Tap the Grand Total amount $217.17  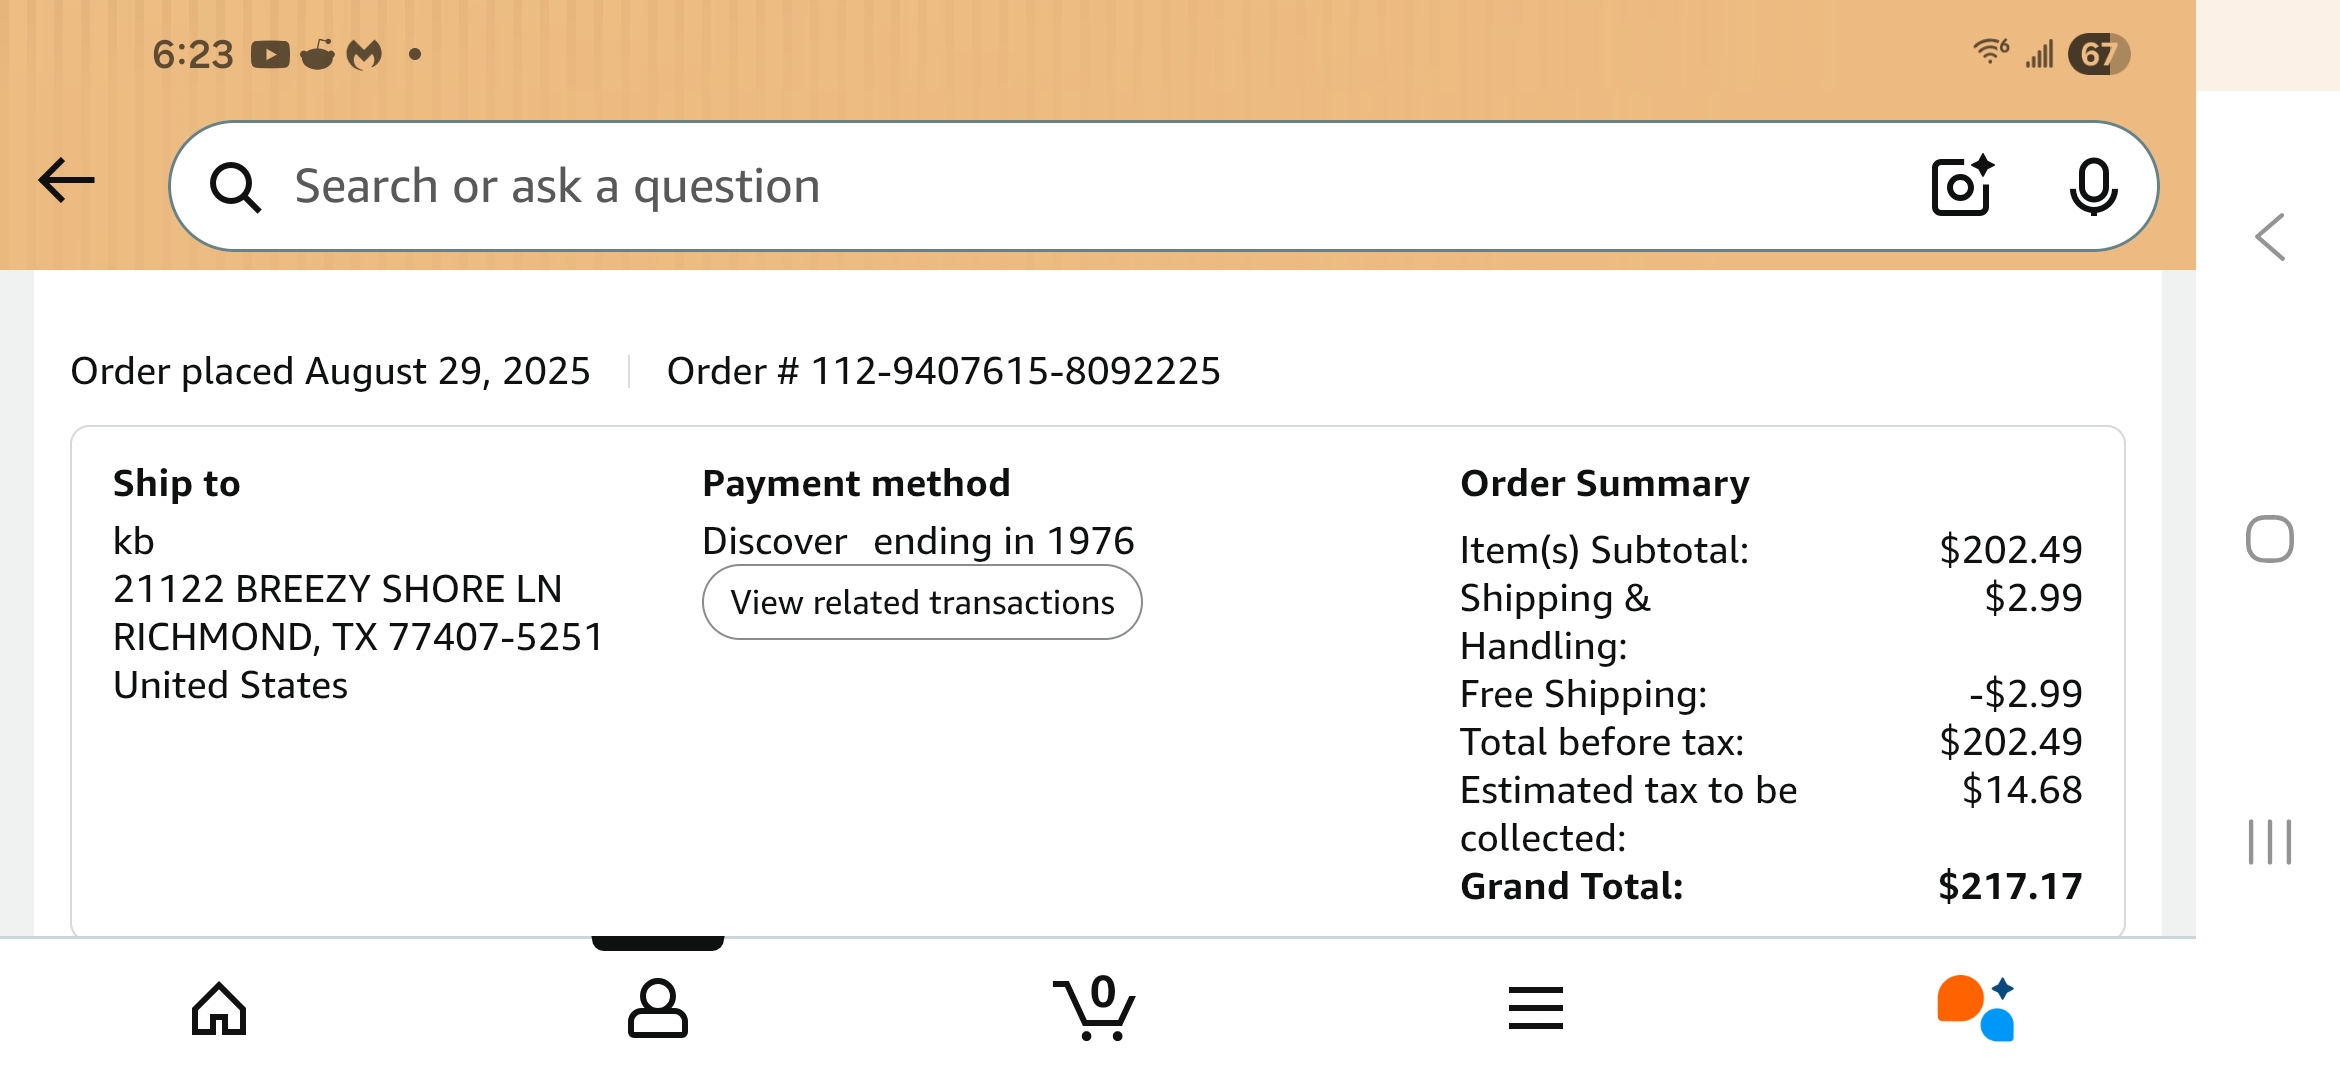coord(2009,886)
